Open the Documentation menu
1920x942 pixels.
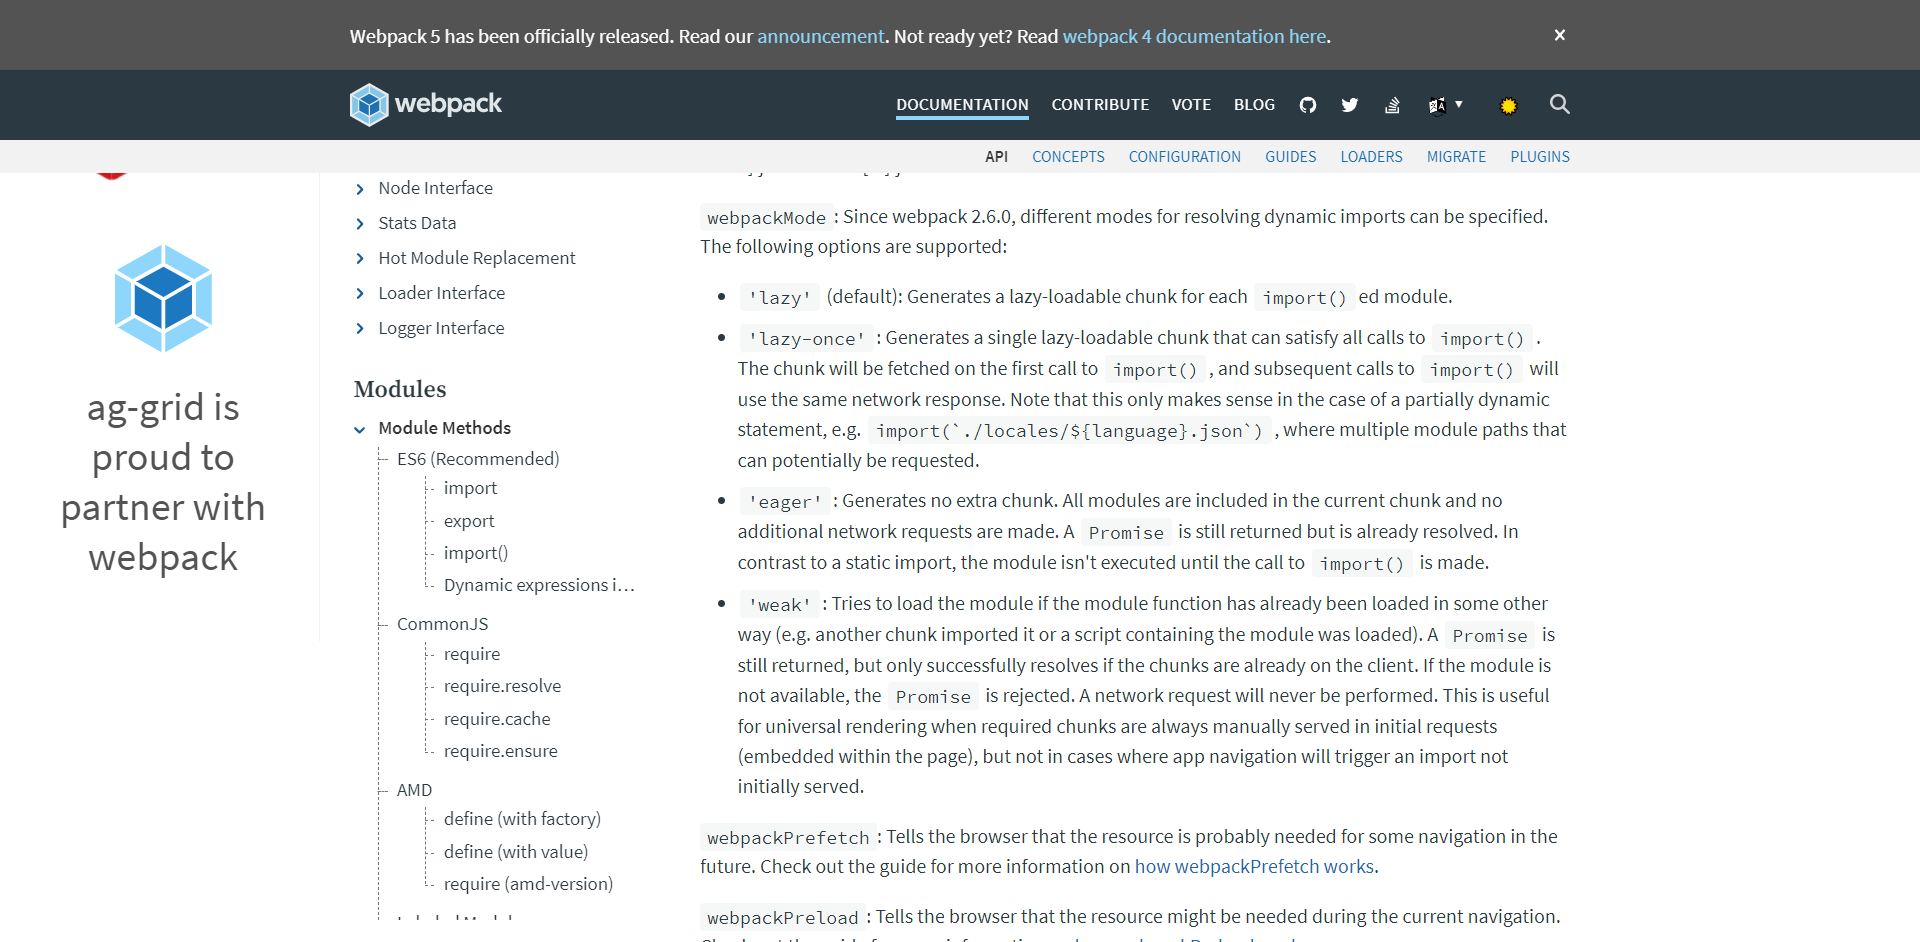point(962,105)
